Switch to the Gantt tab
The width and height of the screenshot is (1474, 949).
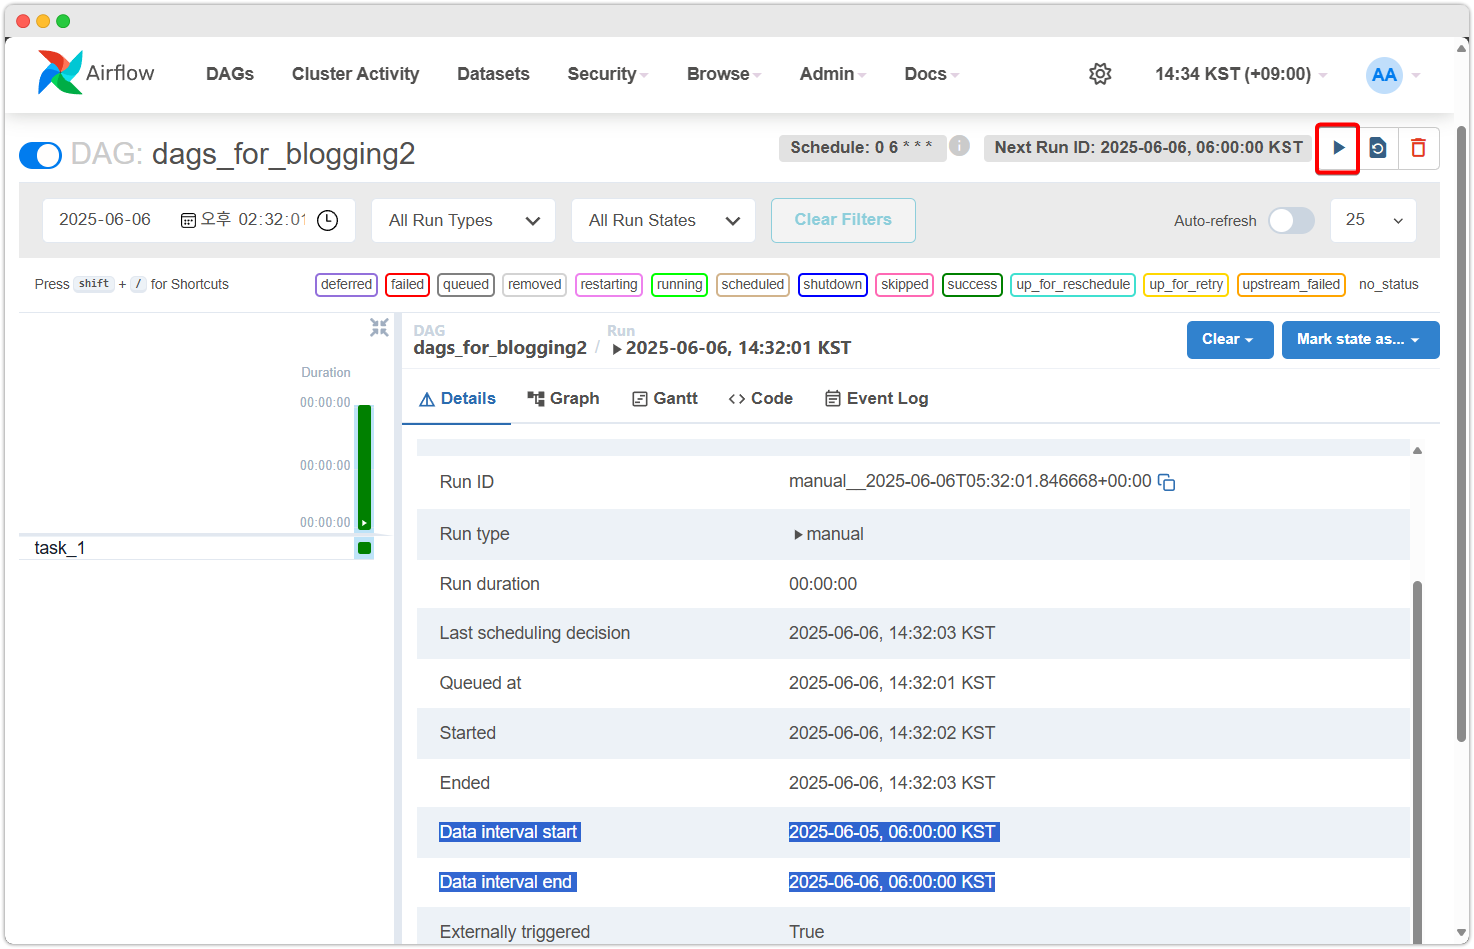point(665,399)
